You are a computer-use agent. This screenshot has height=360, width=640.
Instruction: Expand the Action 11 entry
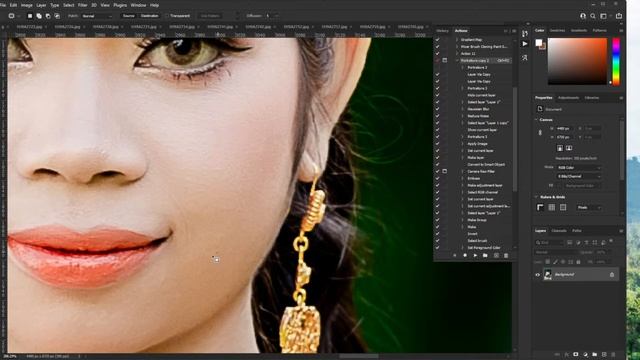457,53
